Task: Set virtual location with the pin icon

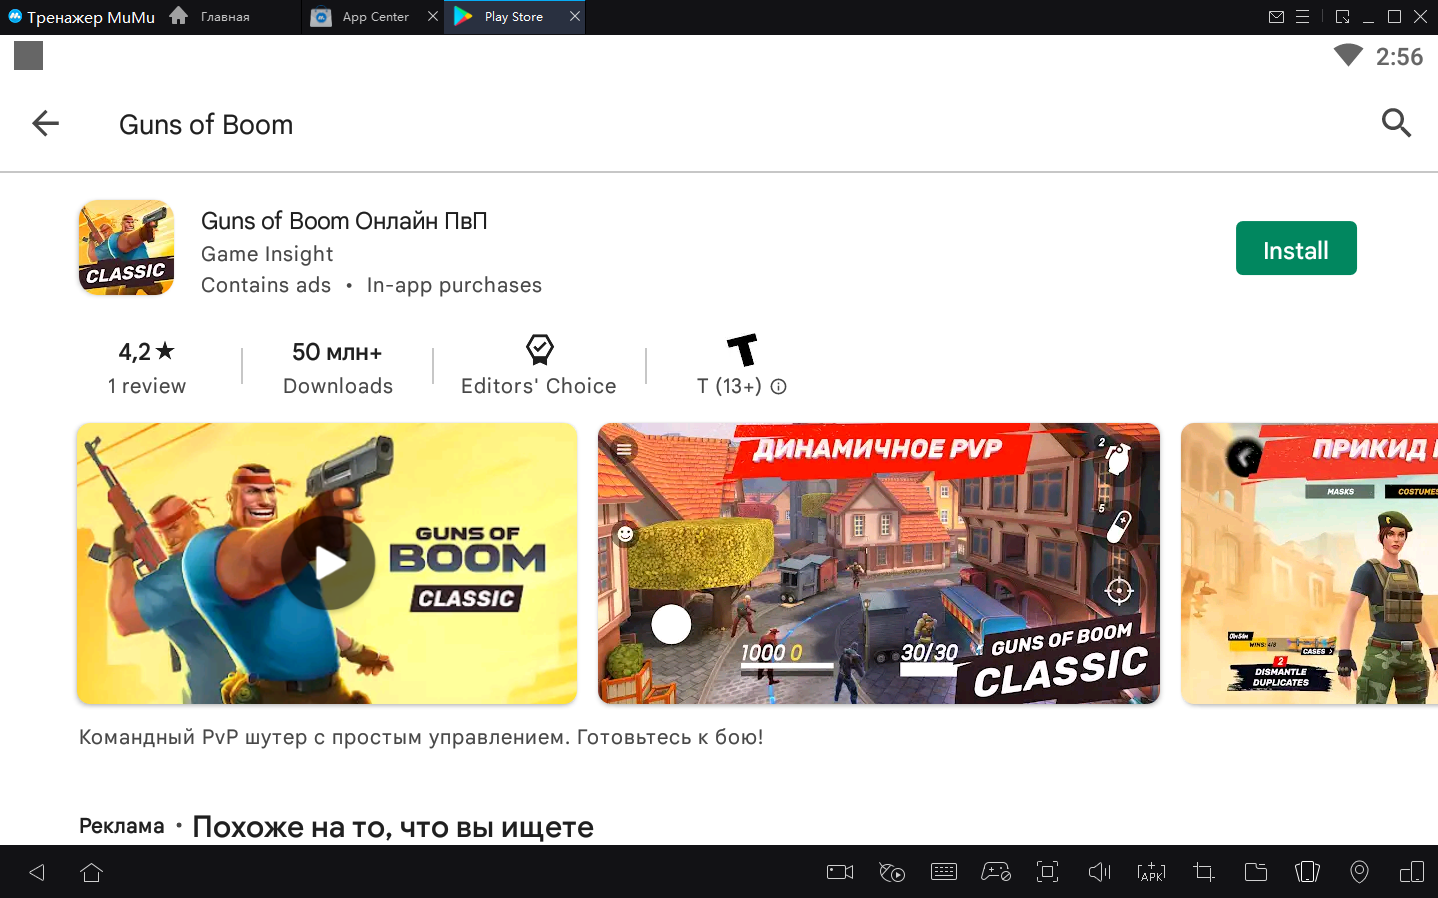Action: tap(1359, 872)
